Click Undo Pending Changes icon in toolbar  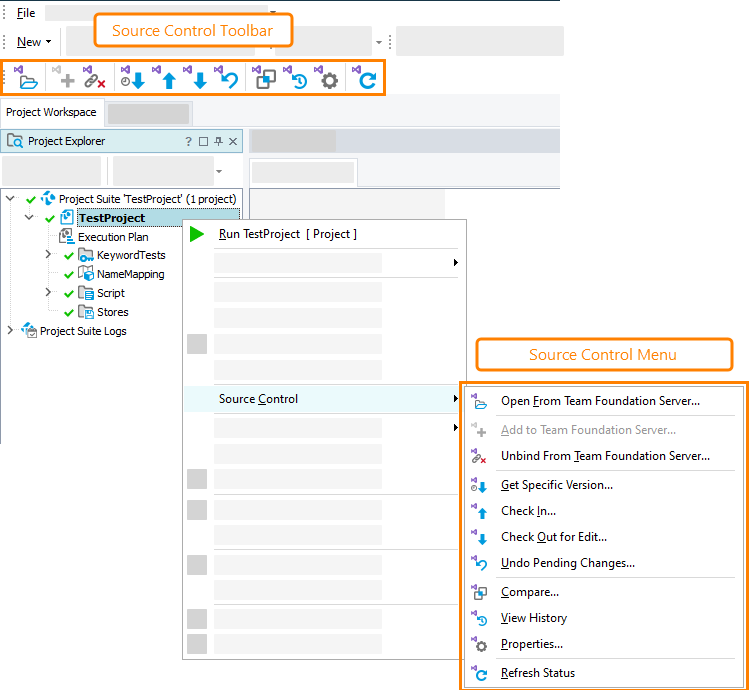pyautogui.click(x=229, y=79)
